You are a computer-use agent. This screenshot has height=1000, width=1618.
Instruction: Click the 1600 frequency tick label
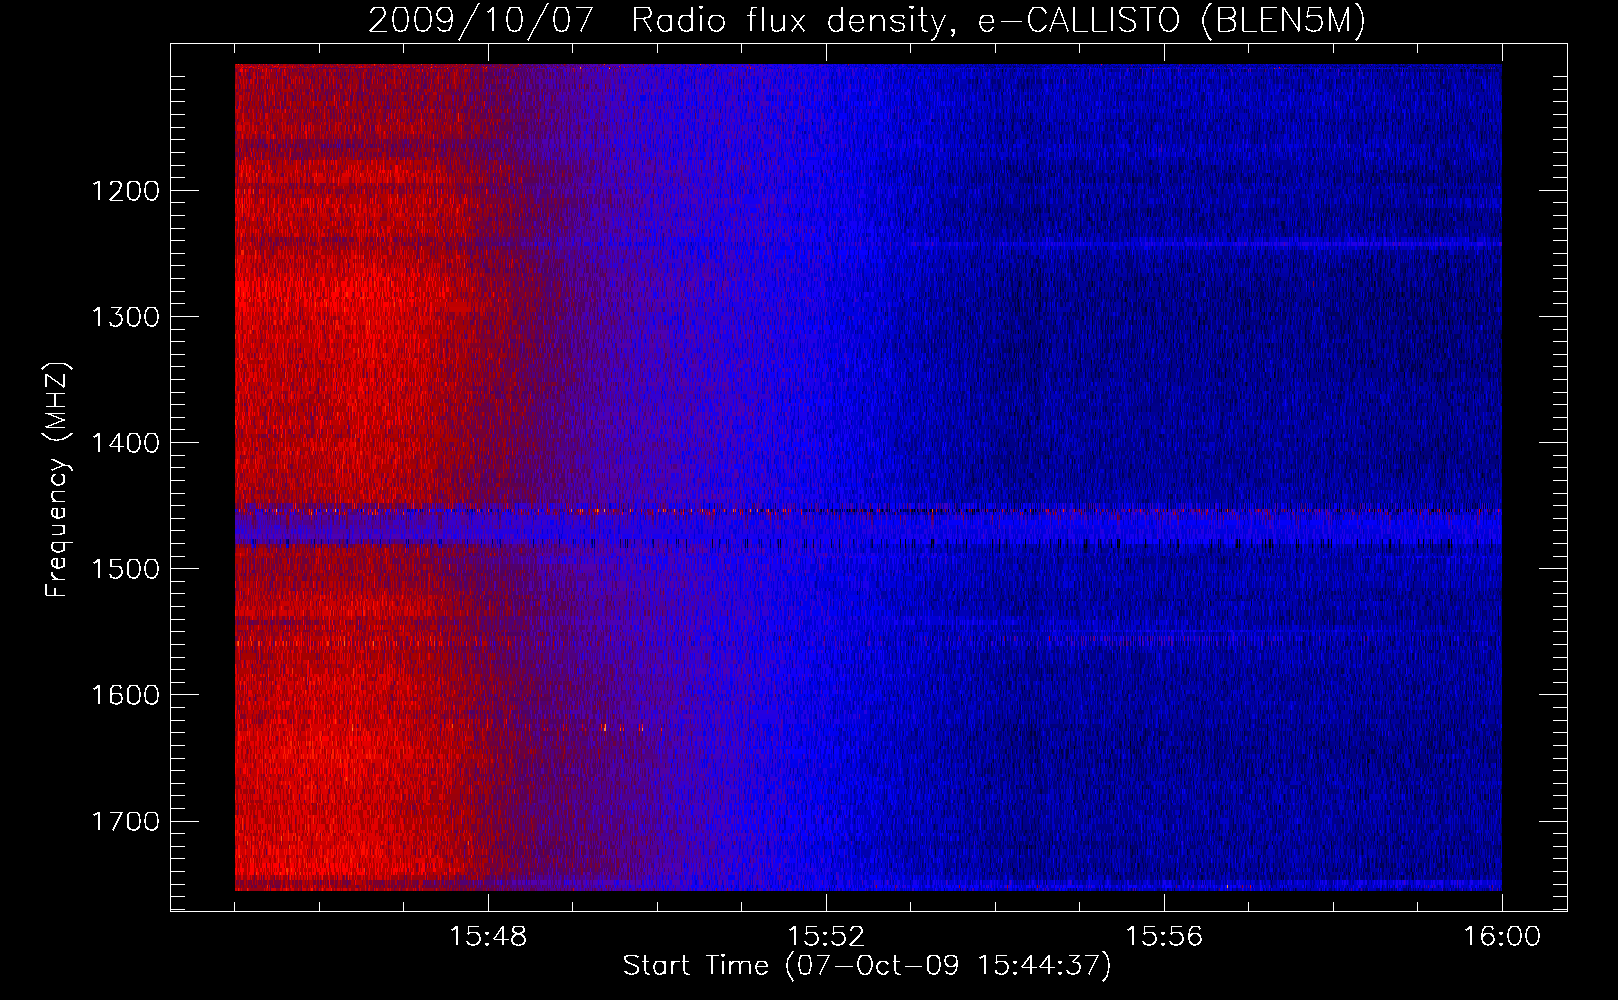point(125,695)
